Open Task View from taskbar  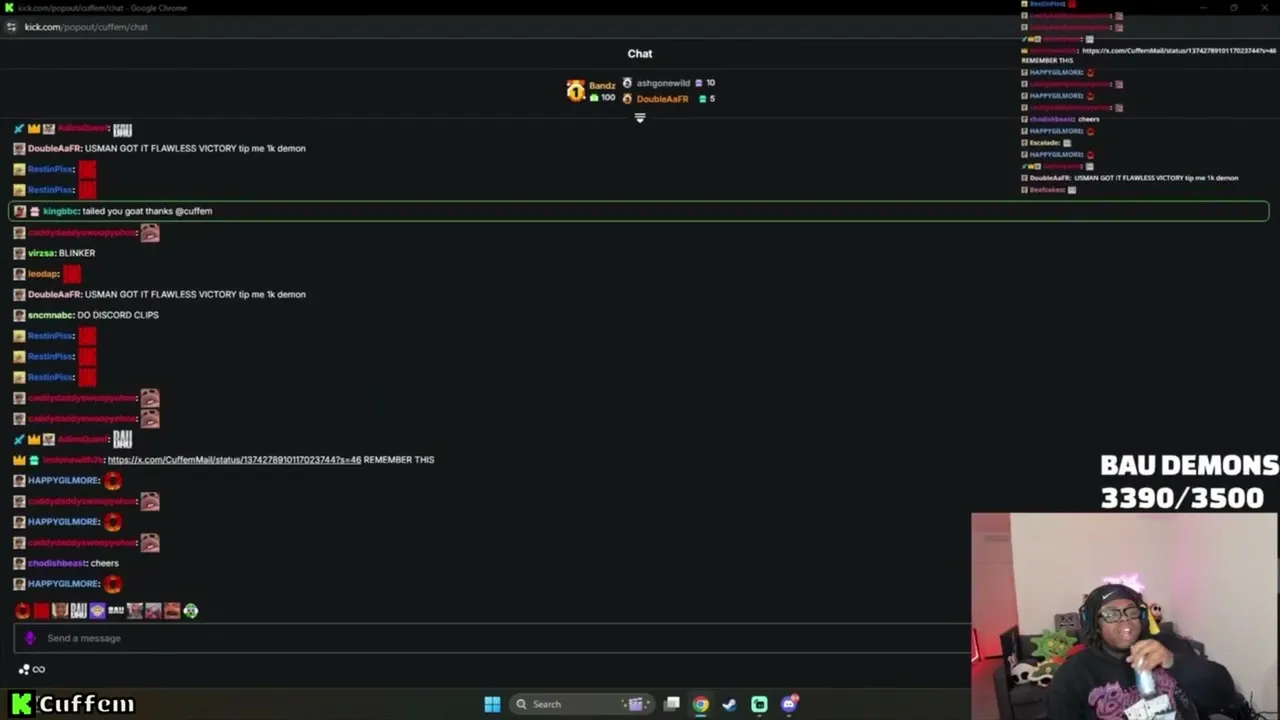(672, 704)
